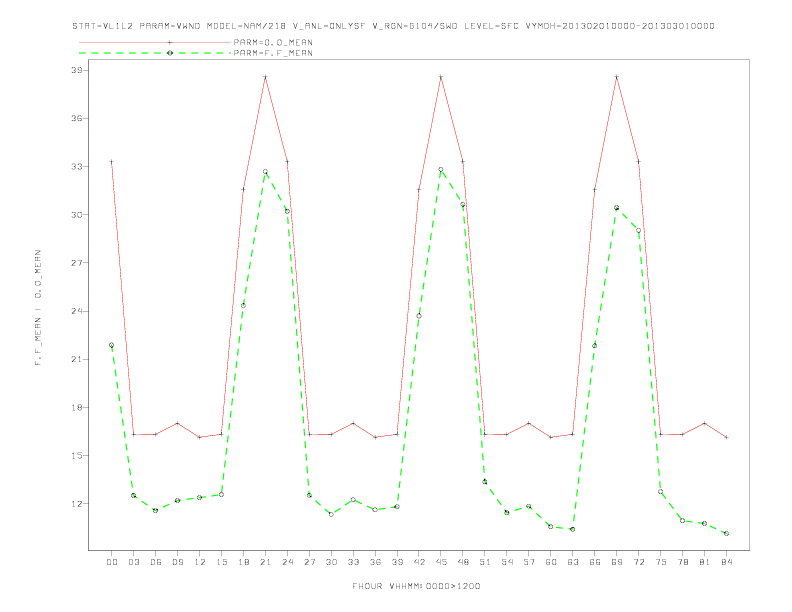Click the green circle marker at hour 45
This screenshot has height=612, width=792.
click(x=441, y=170)
